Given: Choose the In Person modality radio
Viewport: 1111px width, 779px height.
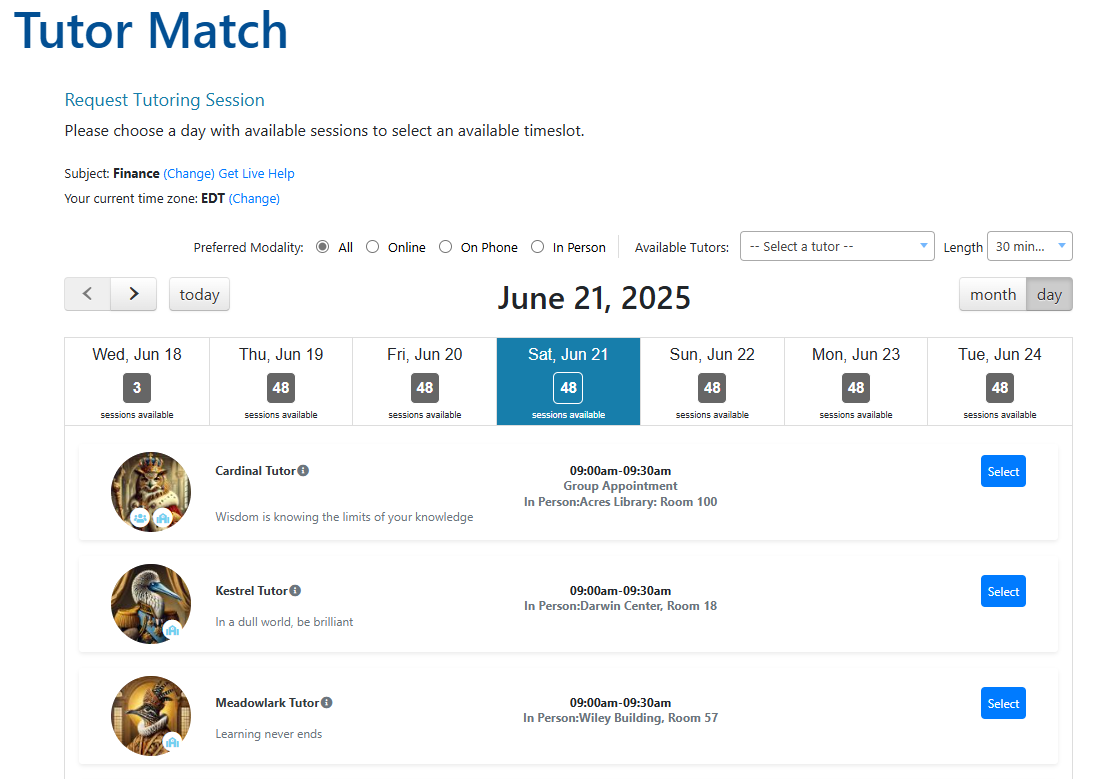Looking at the screenshot, I should tap(538, 247).
